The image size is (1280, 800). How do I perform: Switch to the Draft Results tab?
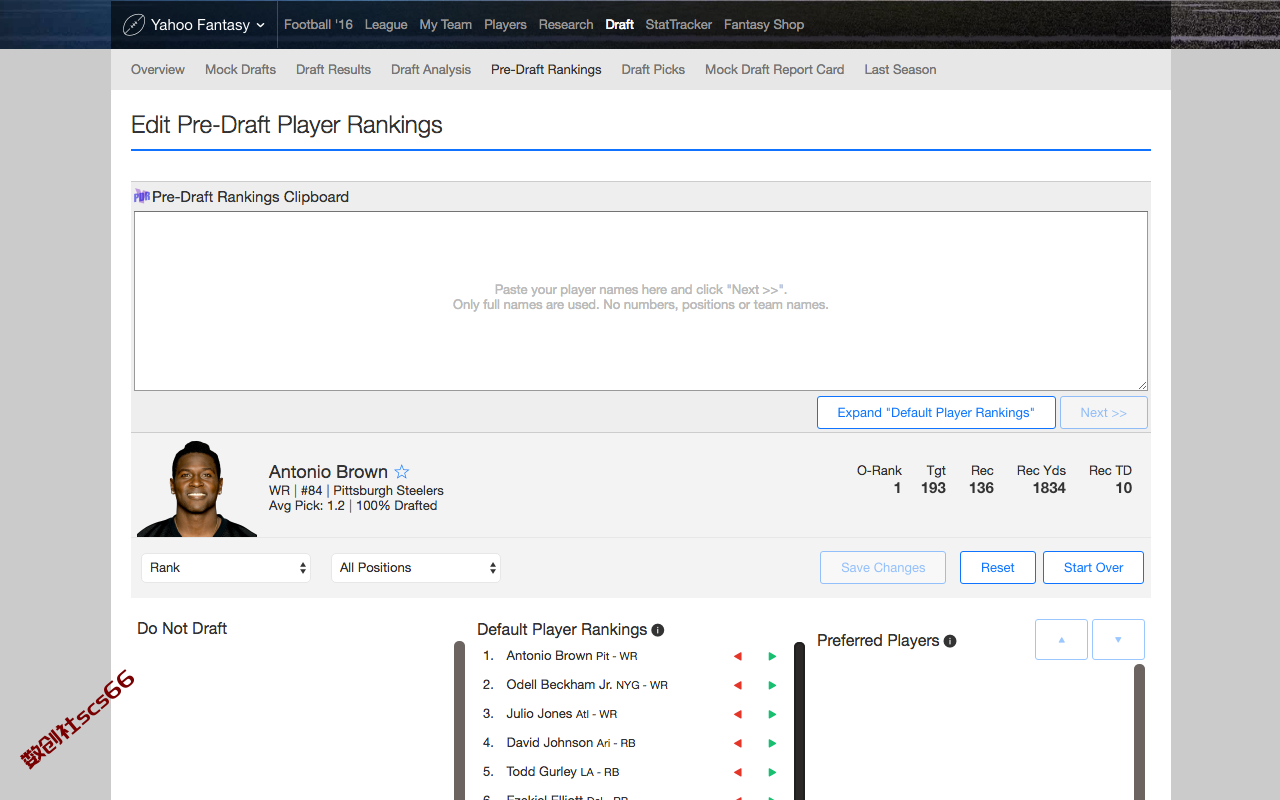pyautogui.click(x=333, y=69)
